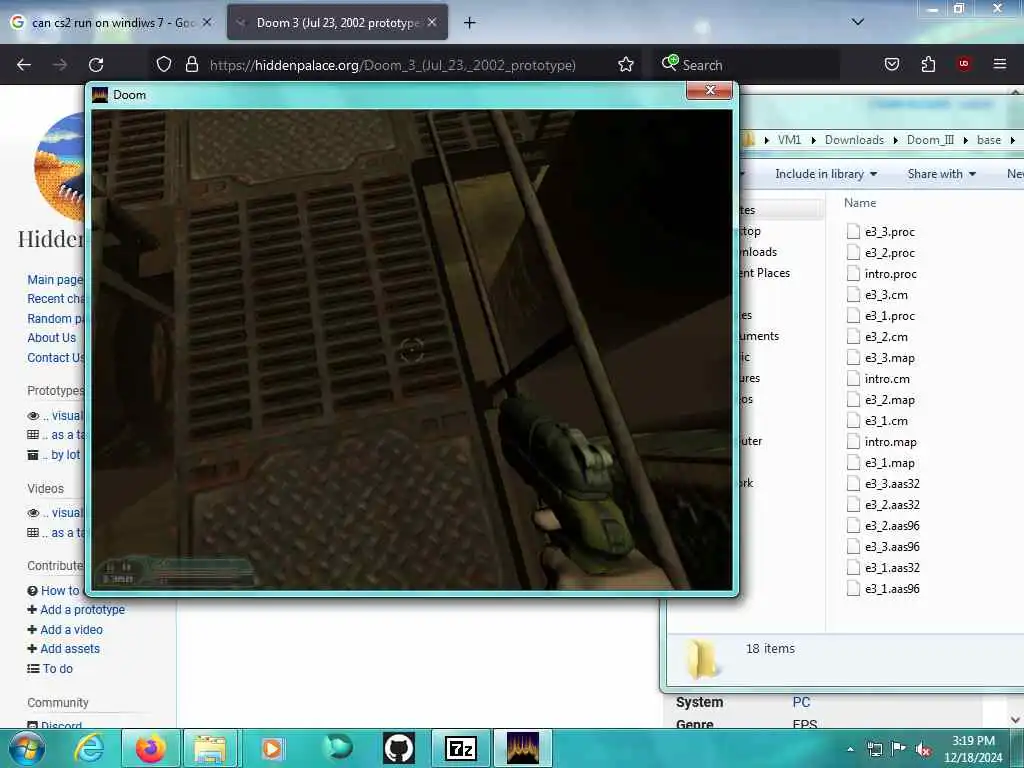Click the padlock site security icon

(191, 65)
